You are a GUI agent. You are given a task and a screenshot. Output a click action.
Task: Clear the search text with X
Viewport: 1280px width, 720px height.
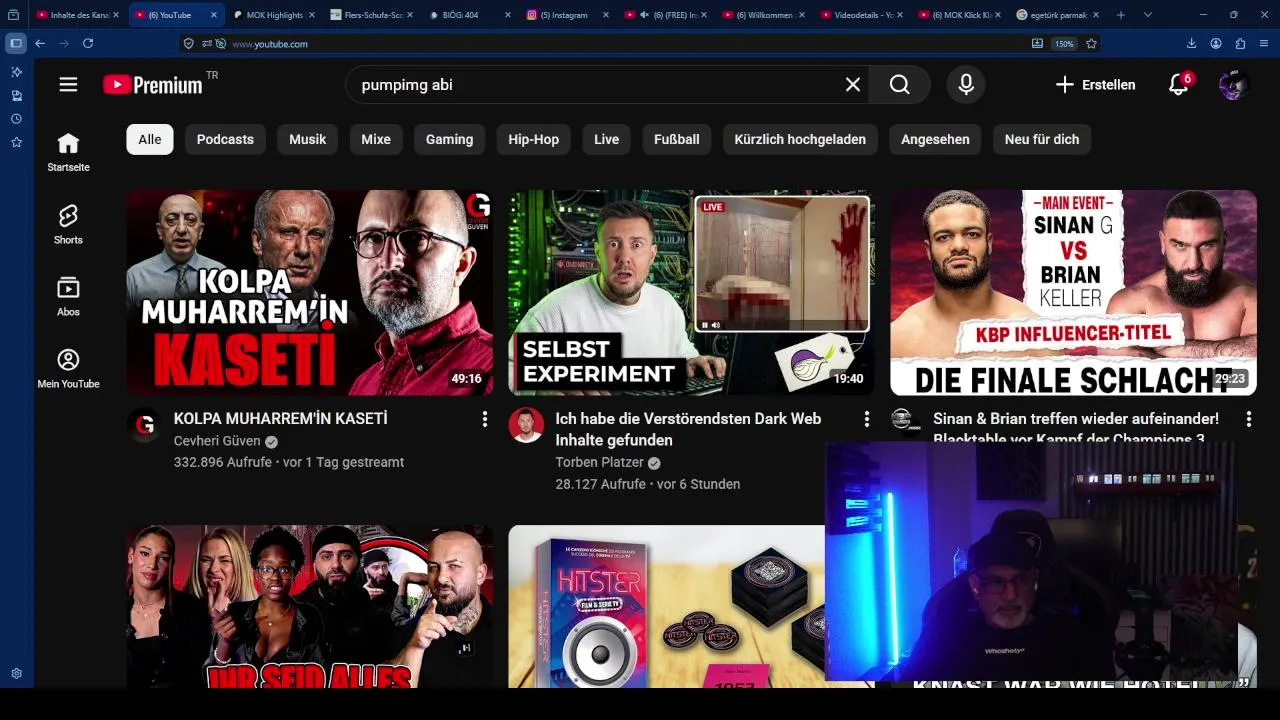pos(853,85)
